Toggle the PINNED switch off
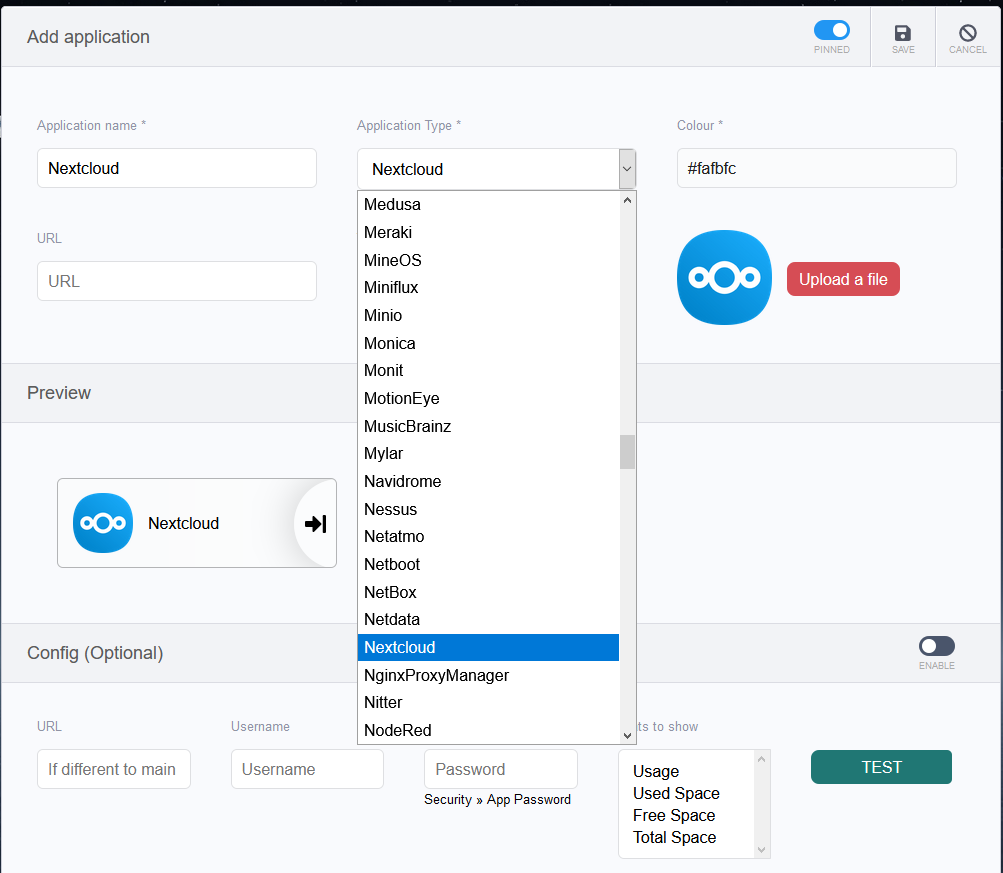 click(x=831, y=31)
